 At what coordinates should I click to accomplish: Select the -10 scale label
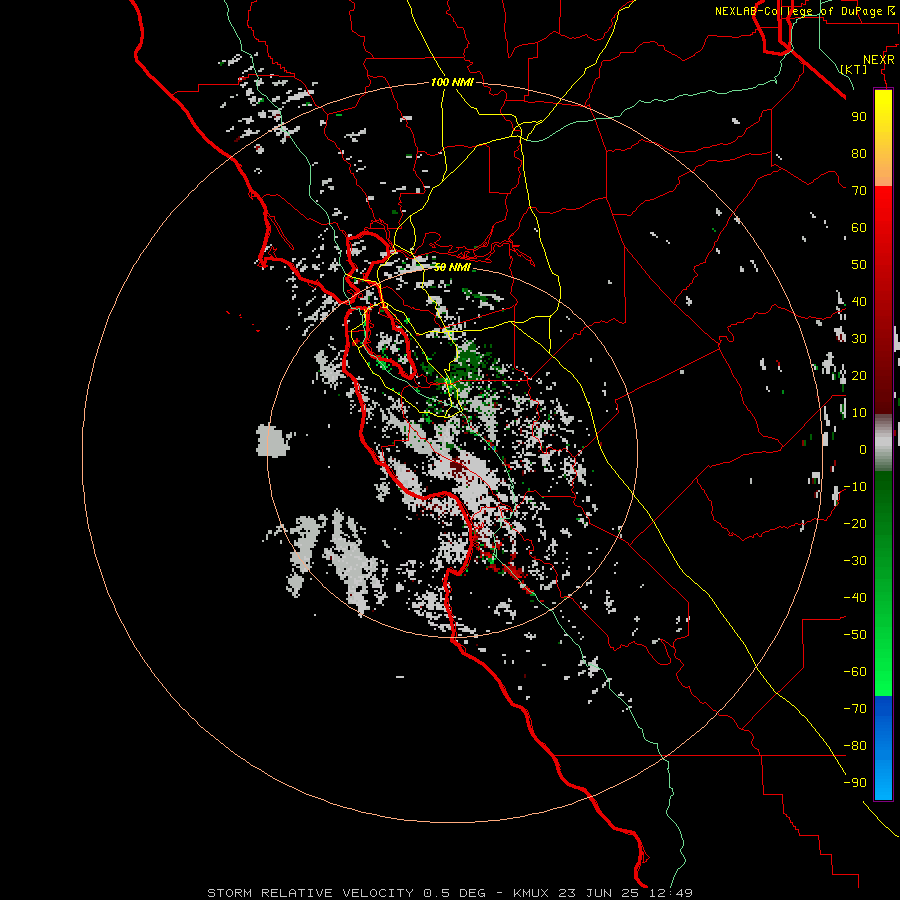[x=855, y=487]
